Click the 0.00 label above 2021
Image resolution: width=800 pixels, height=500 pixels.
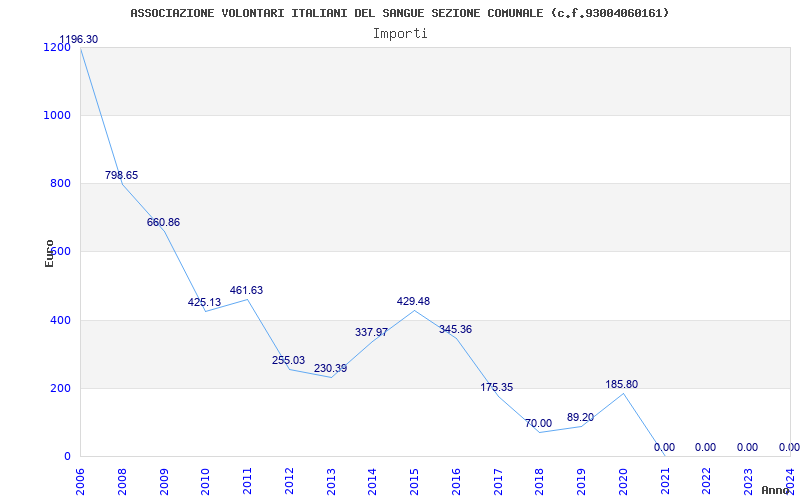664,447
